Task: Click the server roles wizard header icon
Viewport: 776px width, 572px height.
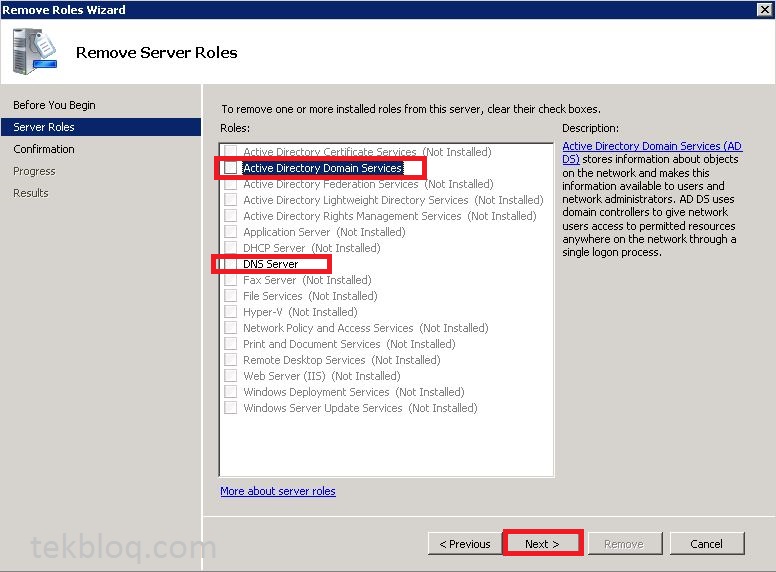Action: [34, 51]
